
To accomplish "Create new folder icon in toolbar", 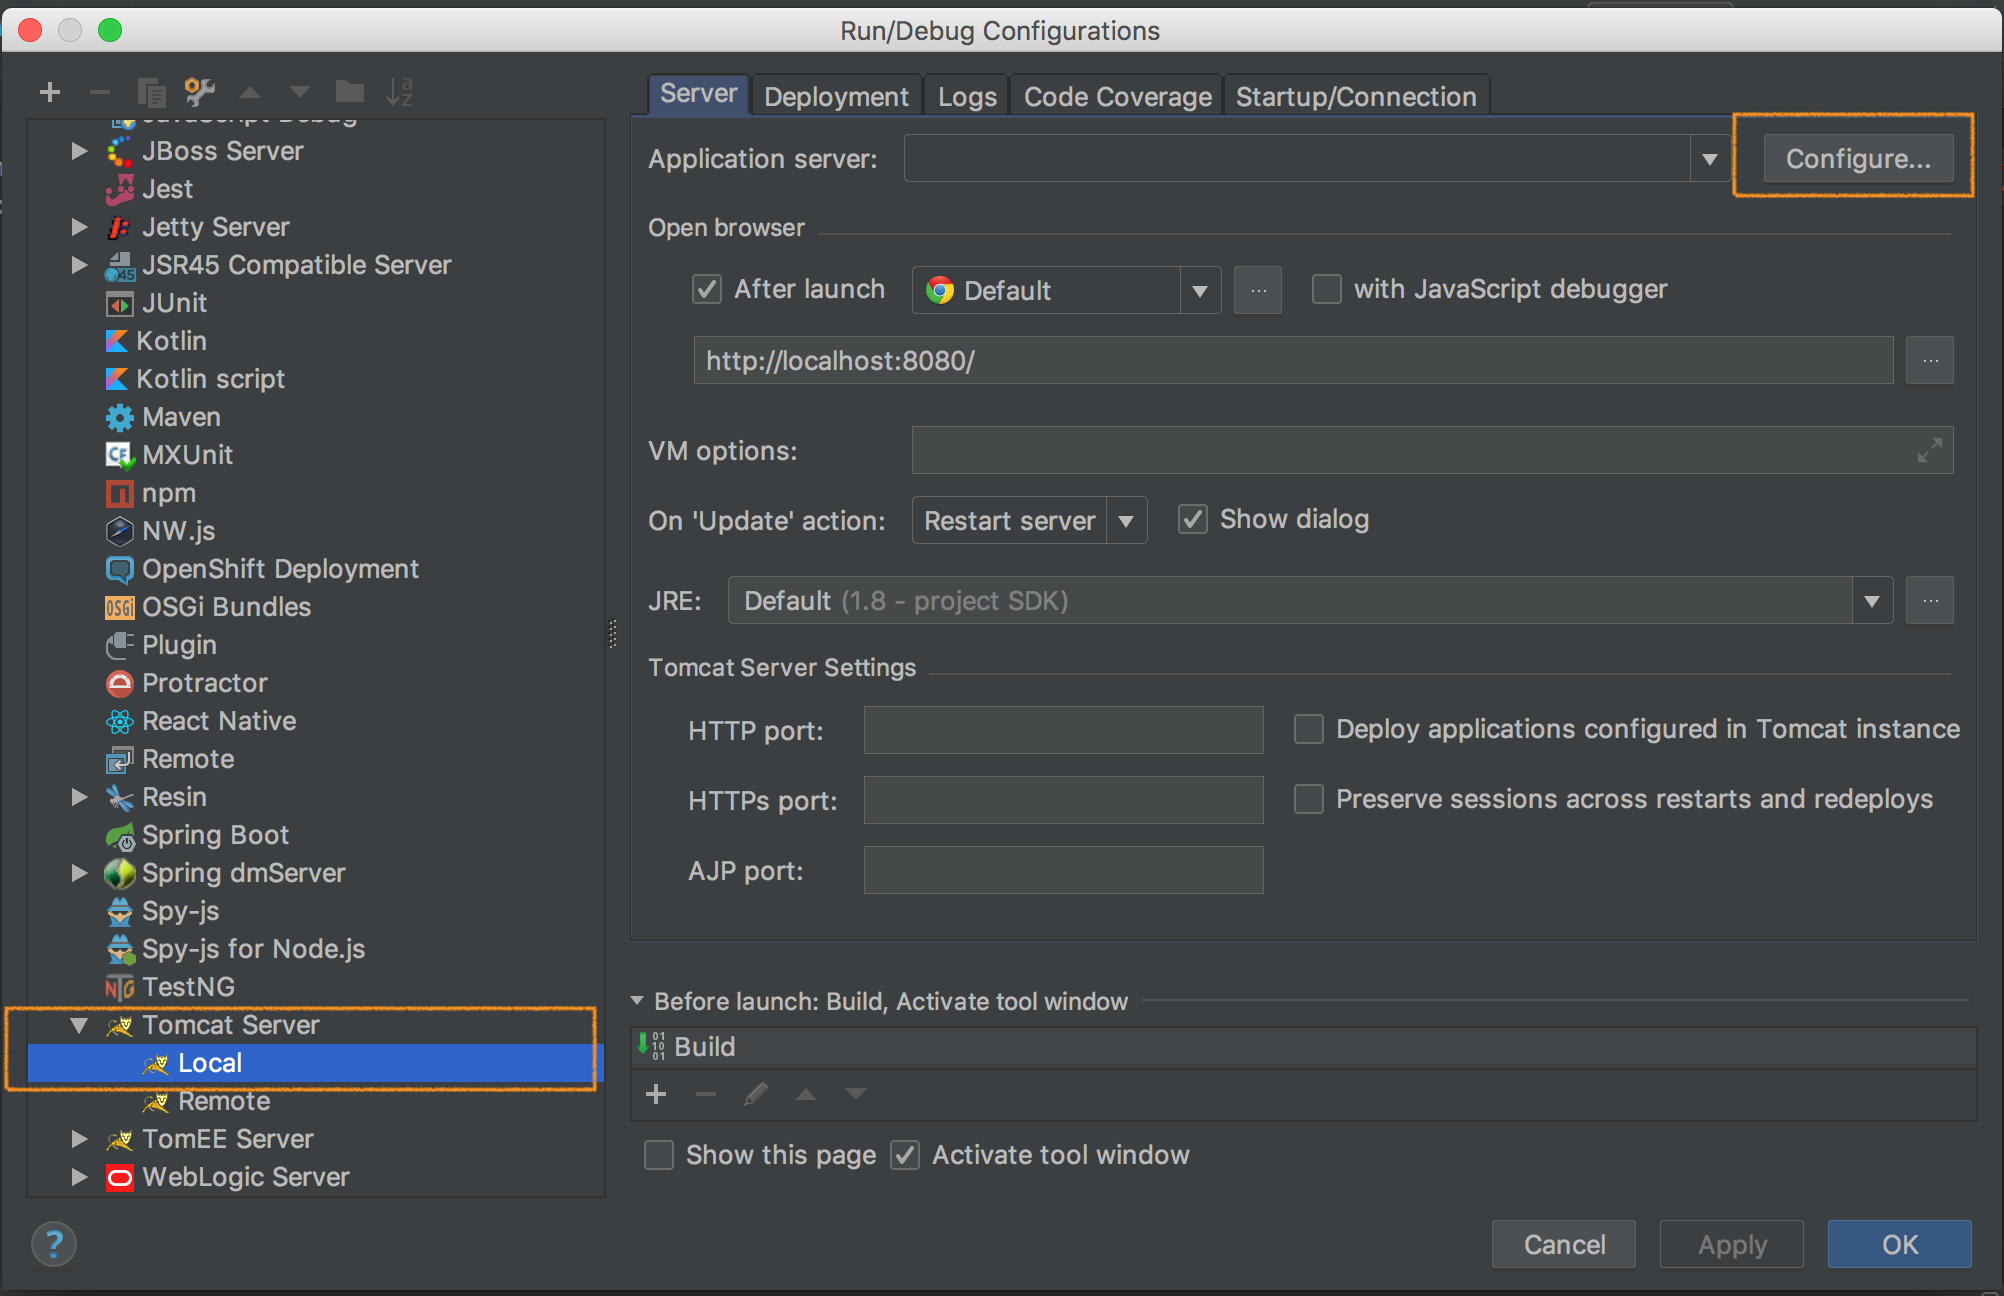I will pyautogui.click(x=349, y=92).
